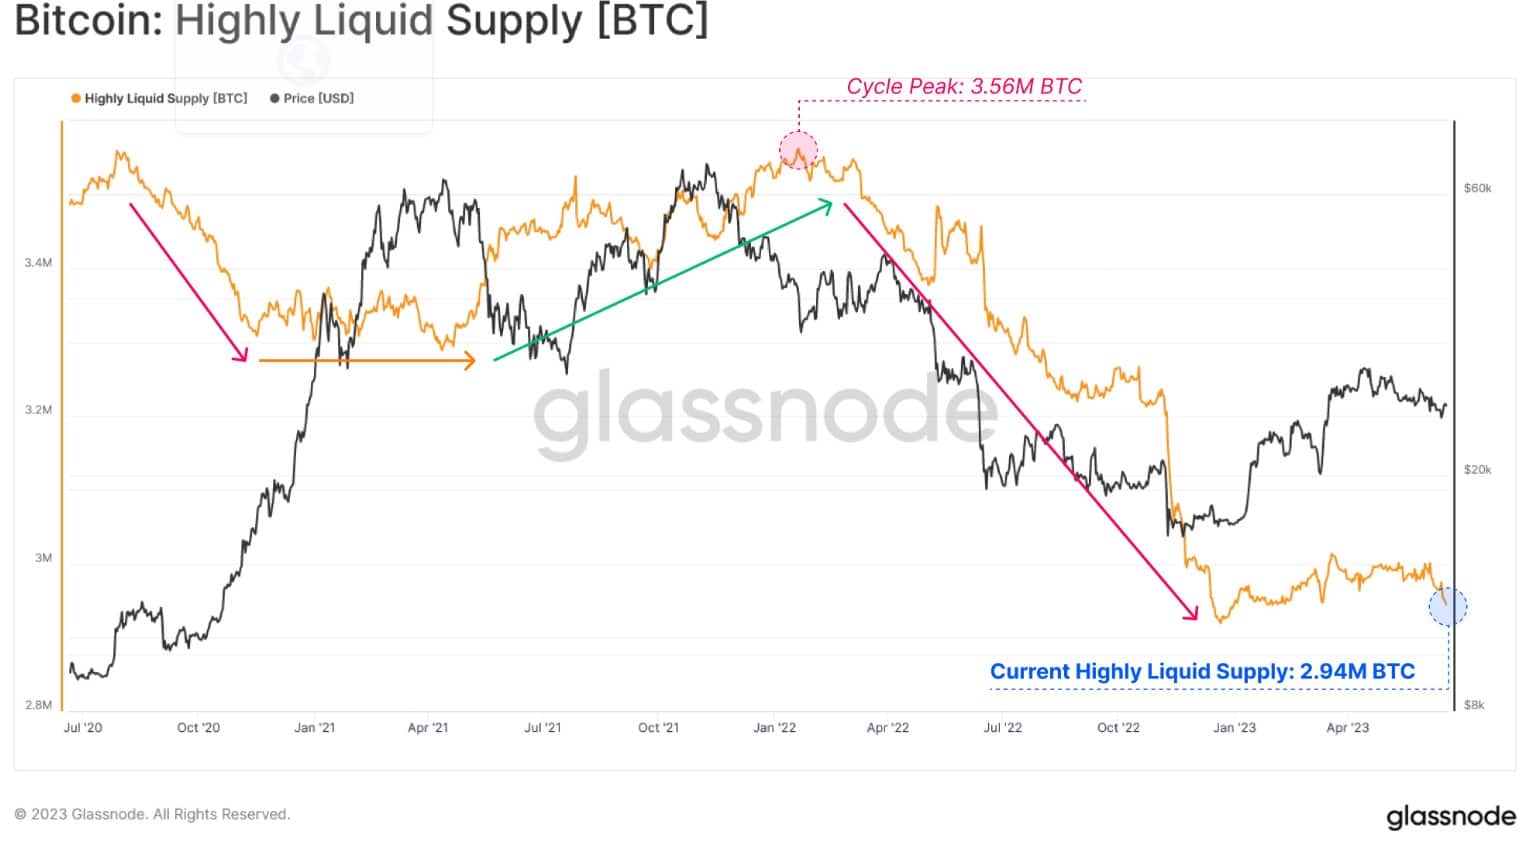1528x843 pixels.
Task: Click the glassnode logo at bottom right
Action: click(x=1451, y=817)
